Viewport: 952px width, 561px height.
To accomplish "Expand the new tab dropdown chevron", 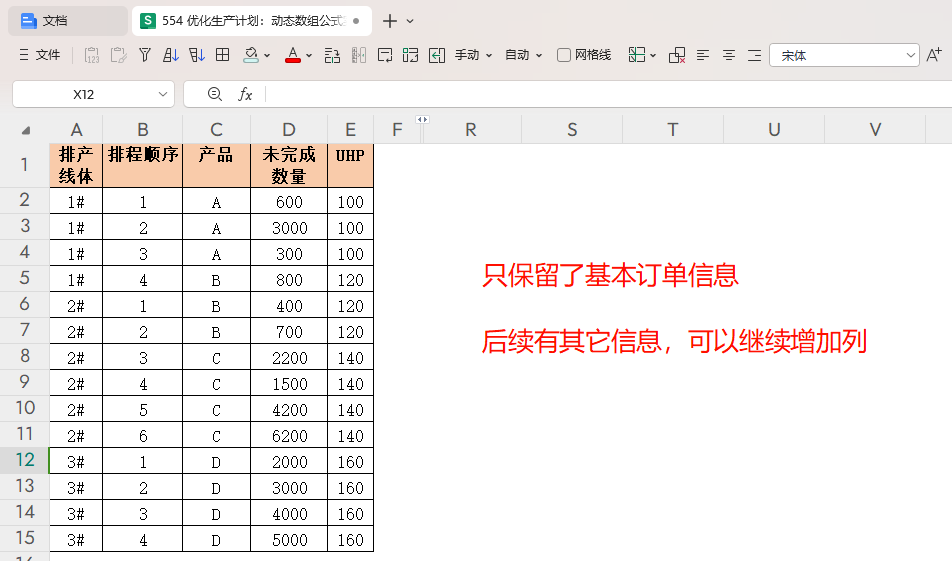I will coord(410,21).
